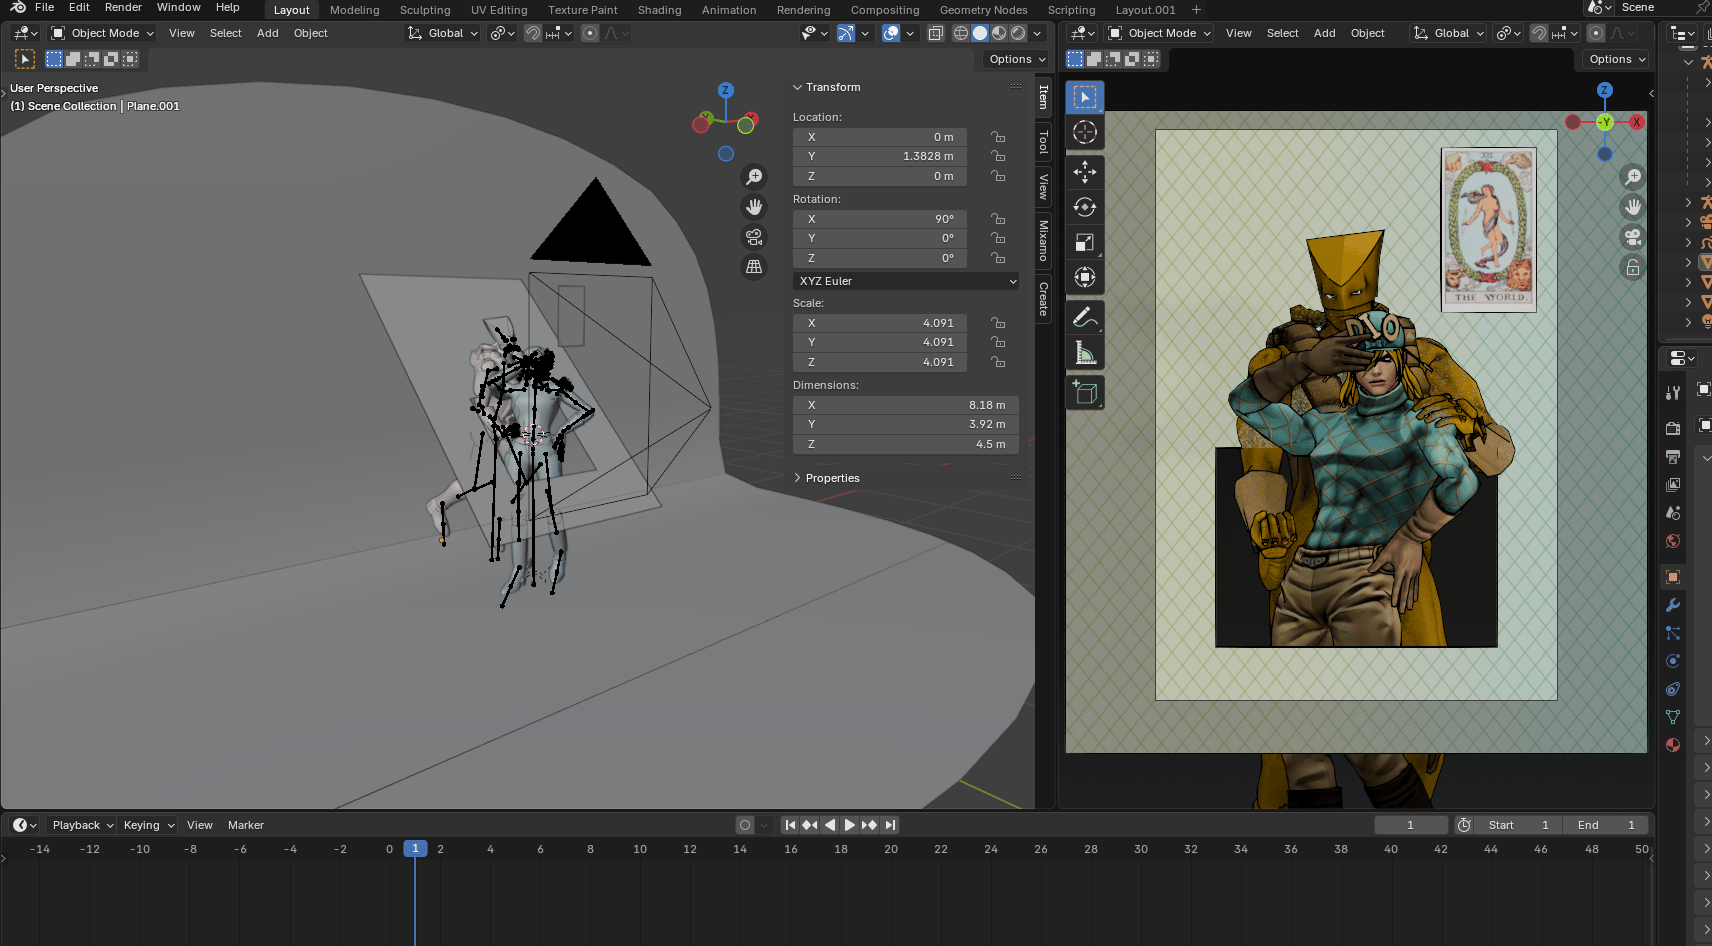
Task: Open the Playback dropdown in timeline
Action: pyautogui.click(x=82, y=825)
